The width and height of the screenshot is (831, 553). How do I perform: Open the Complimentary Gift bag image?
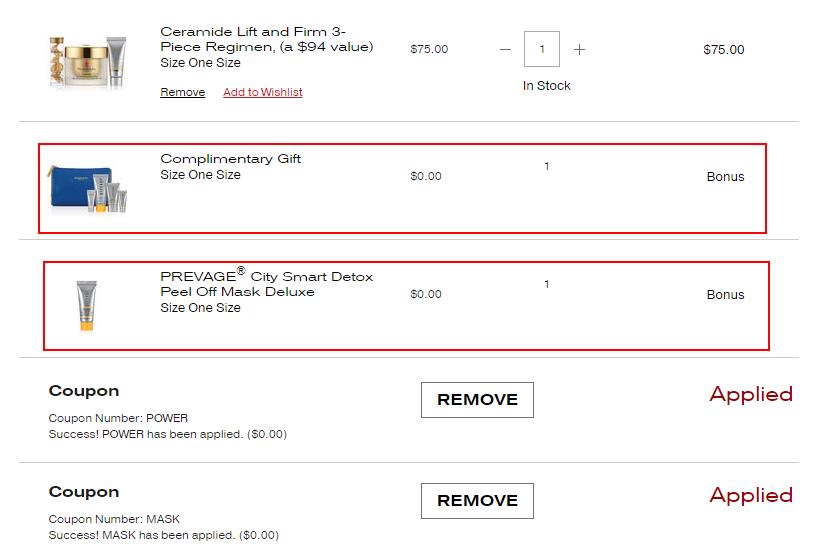click(89, 190)
